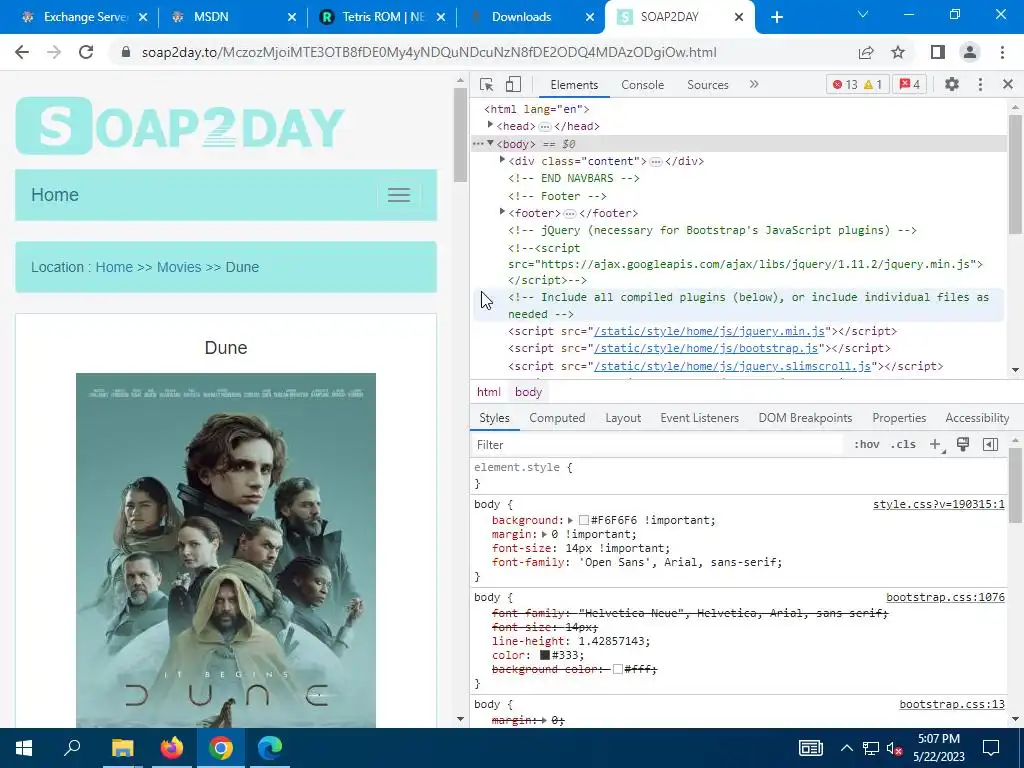
Task: Open the Layout tab
Action: 622,418
